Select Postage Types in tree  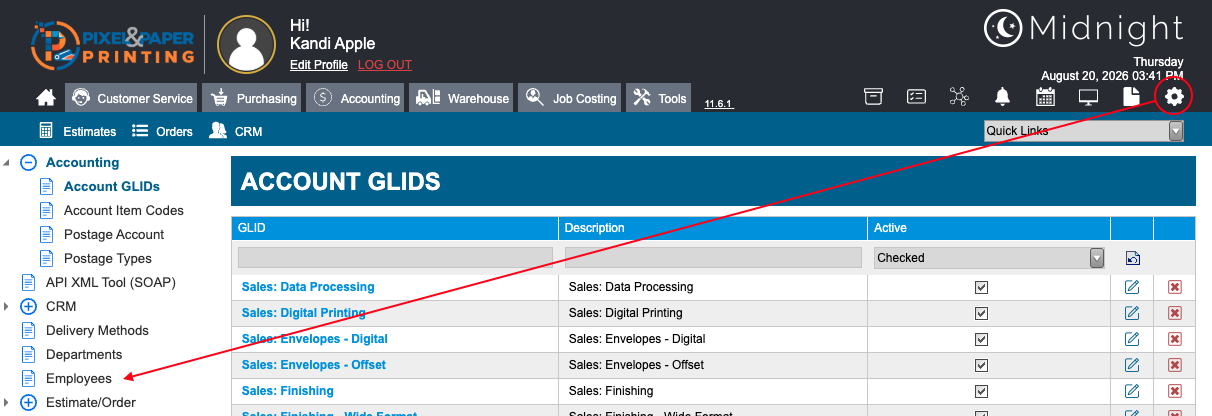(107, 258)
